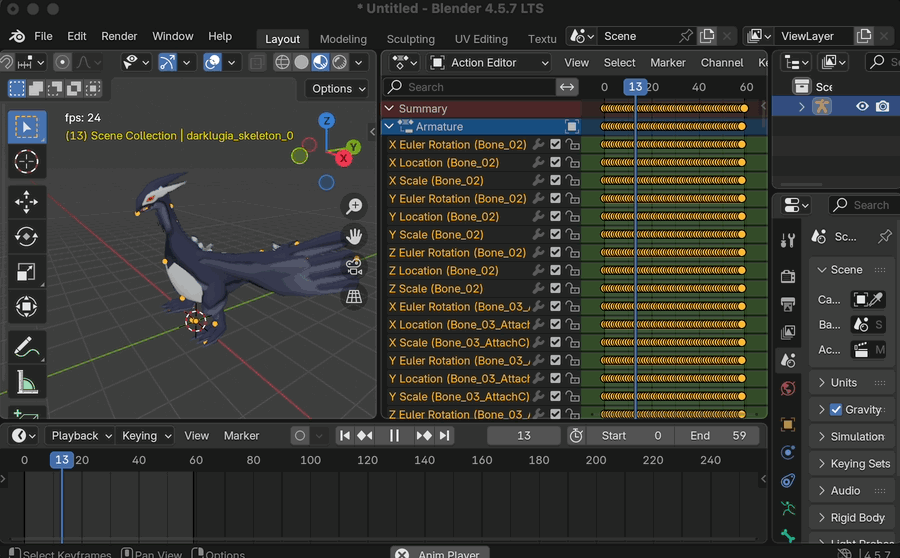Select solid viewport shading
This screenshot has height=558, width=900.
[301, 62]
